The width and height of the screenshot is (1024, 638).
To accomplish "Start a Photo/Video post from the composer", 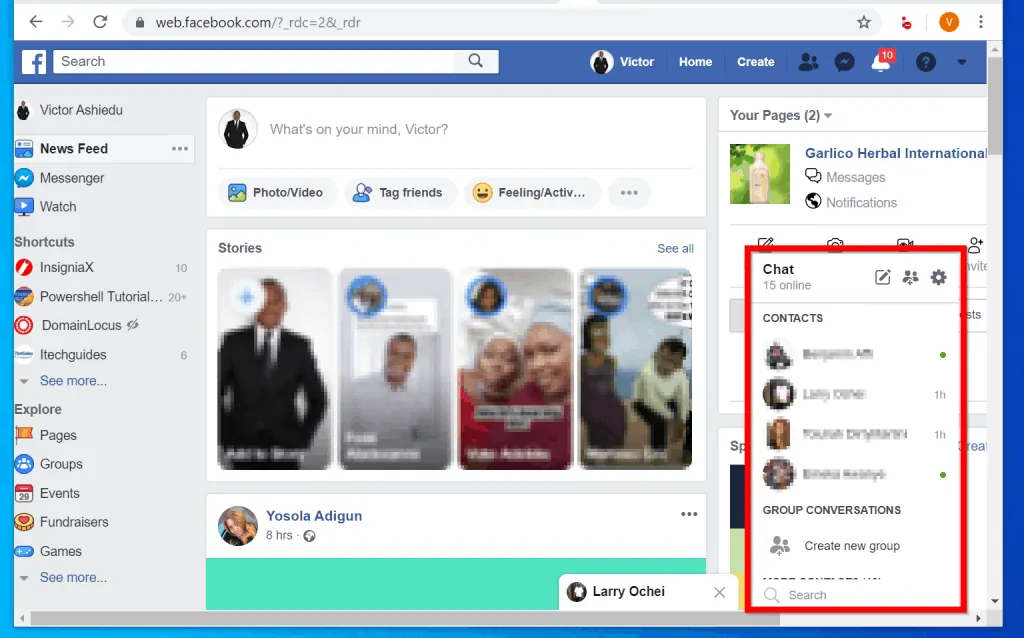I will pyautogui.click(x=277, y=192).
